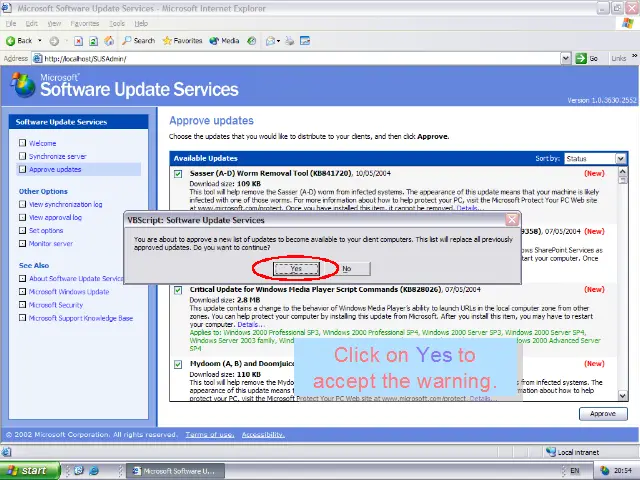Click the Refresh page icon

point(93,41)
